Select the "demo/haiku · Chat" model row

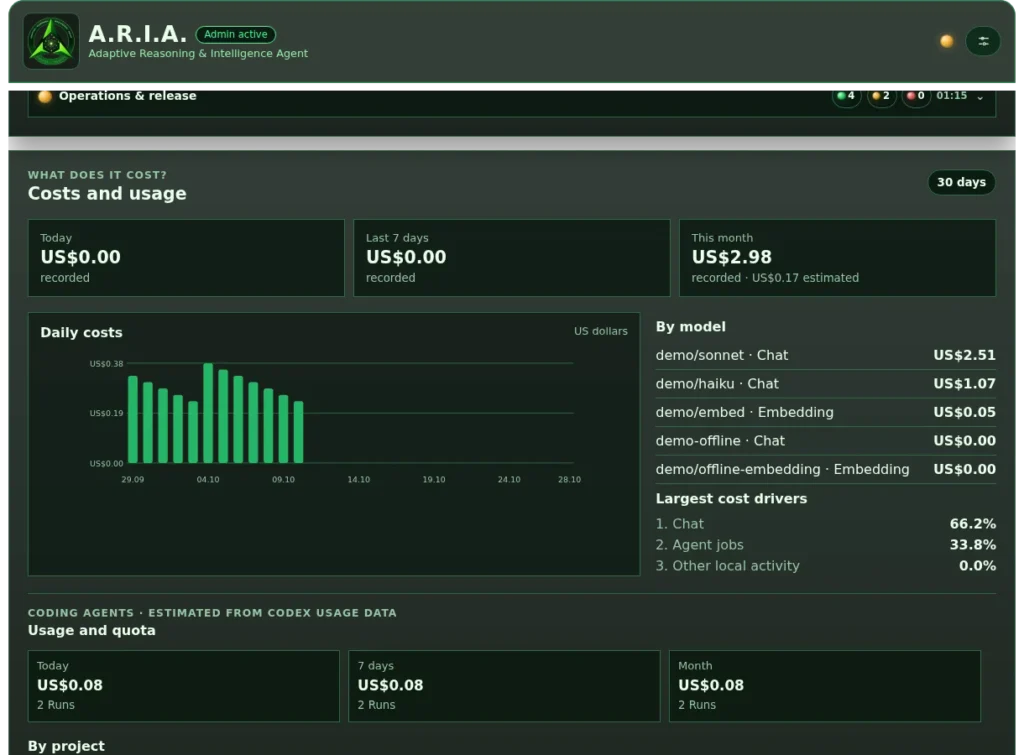point(825,384)
